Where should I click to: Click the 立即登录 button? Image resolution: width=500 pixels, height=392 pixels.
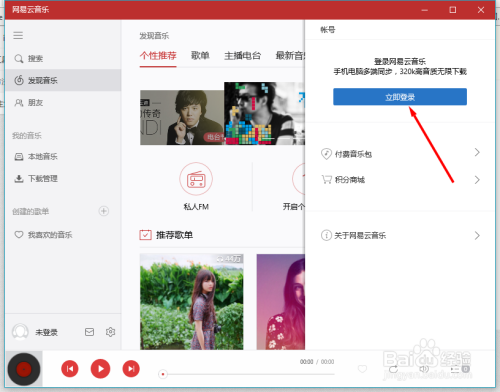(400, 97)
